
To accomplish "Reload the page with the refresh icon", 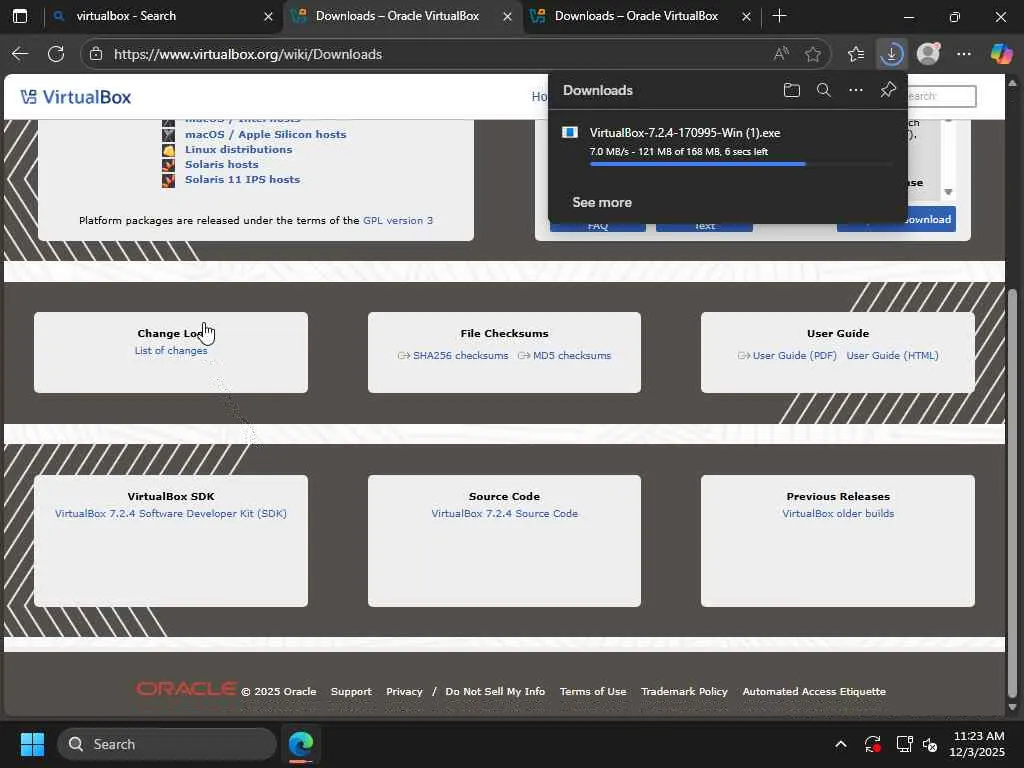I will [56, 54].
